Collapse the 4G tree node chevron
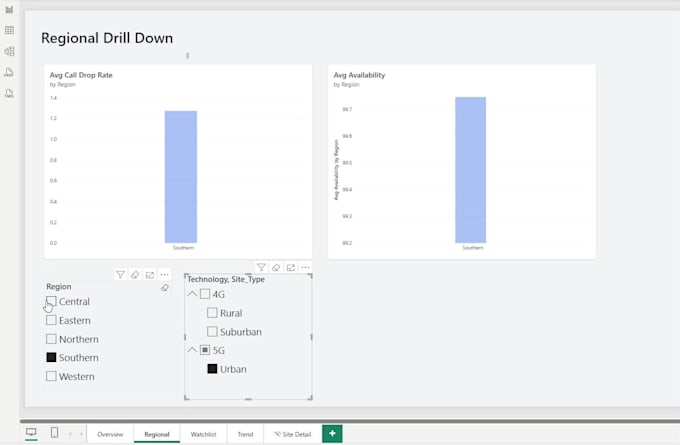 pyautogui.click(x=192, y=294)
